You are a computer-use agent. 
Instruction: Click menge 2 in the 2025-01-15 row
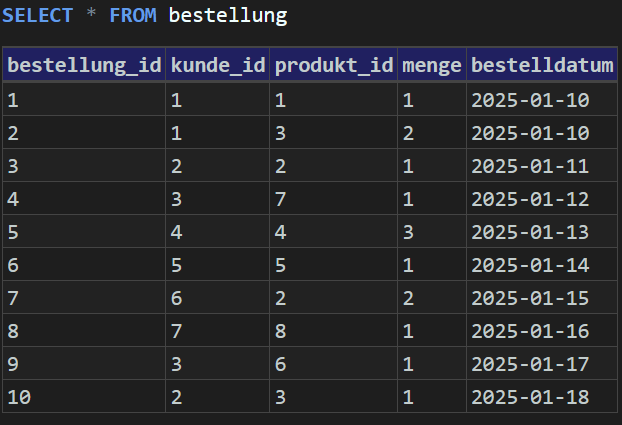pos(432,298)
